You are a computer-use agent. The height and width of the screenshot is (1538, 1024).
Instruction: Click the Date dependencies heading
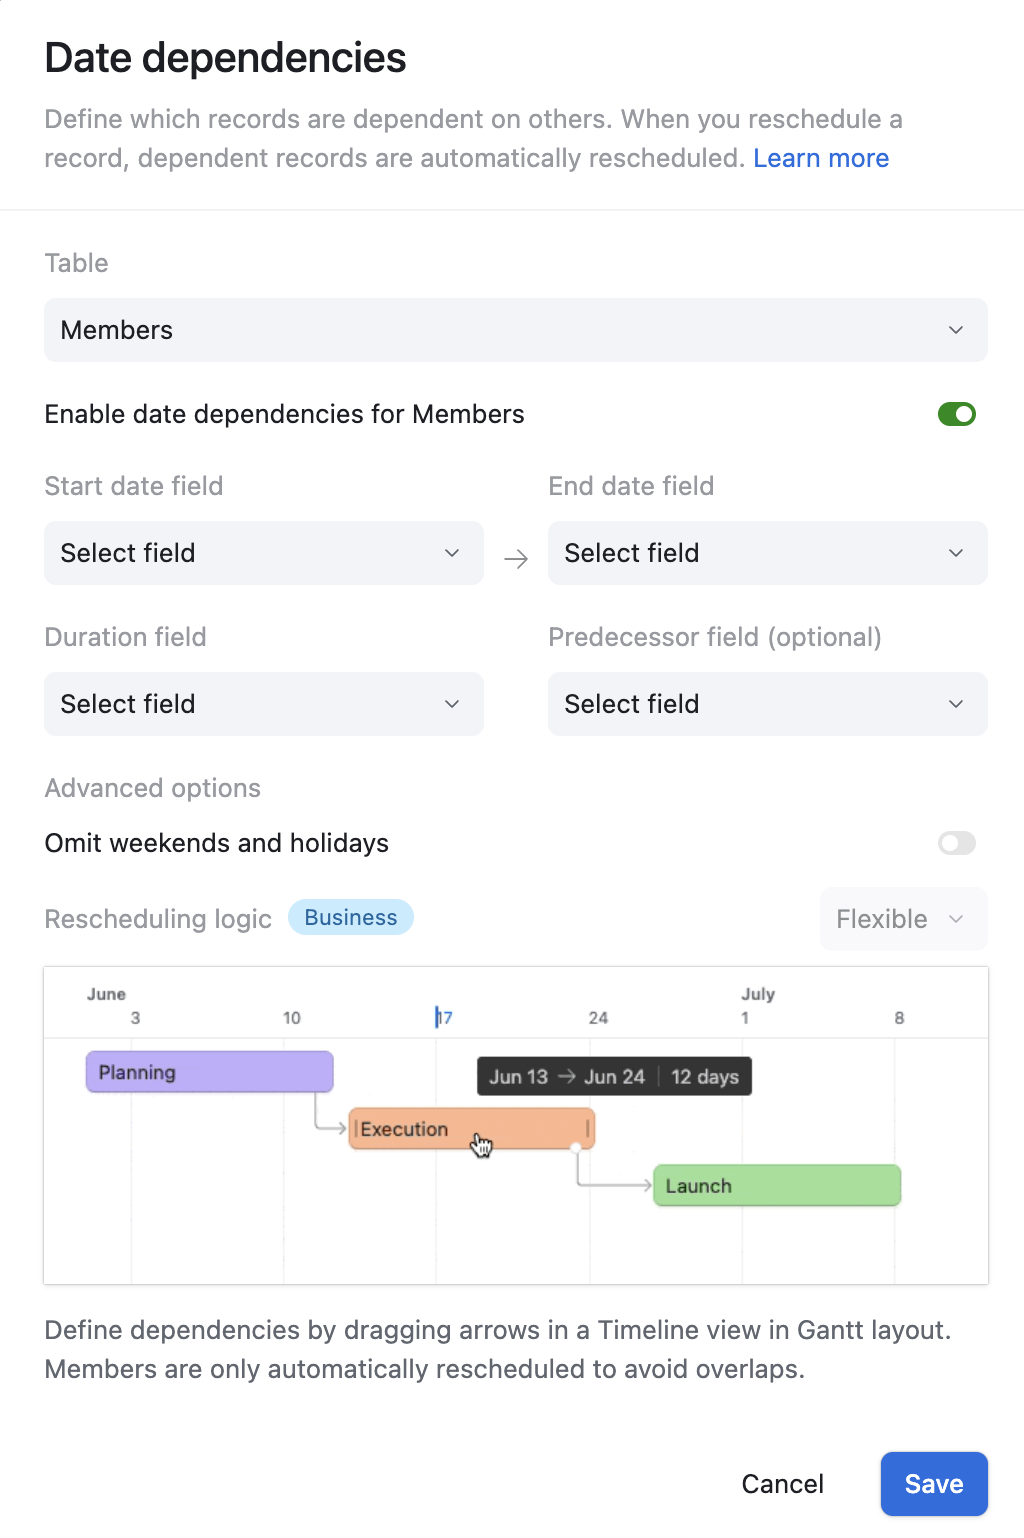pos(225,58)
